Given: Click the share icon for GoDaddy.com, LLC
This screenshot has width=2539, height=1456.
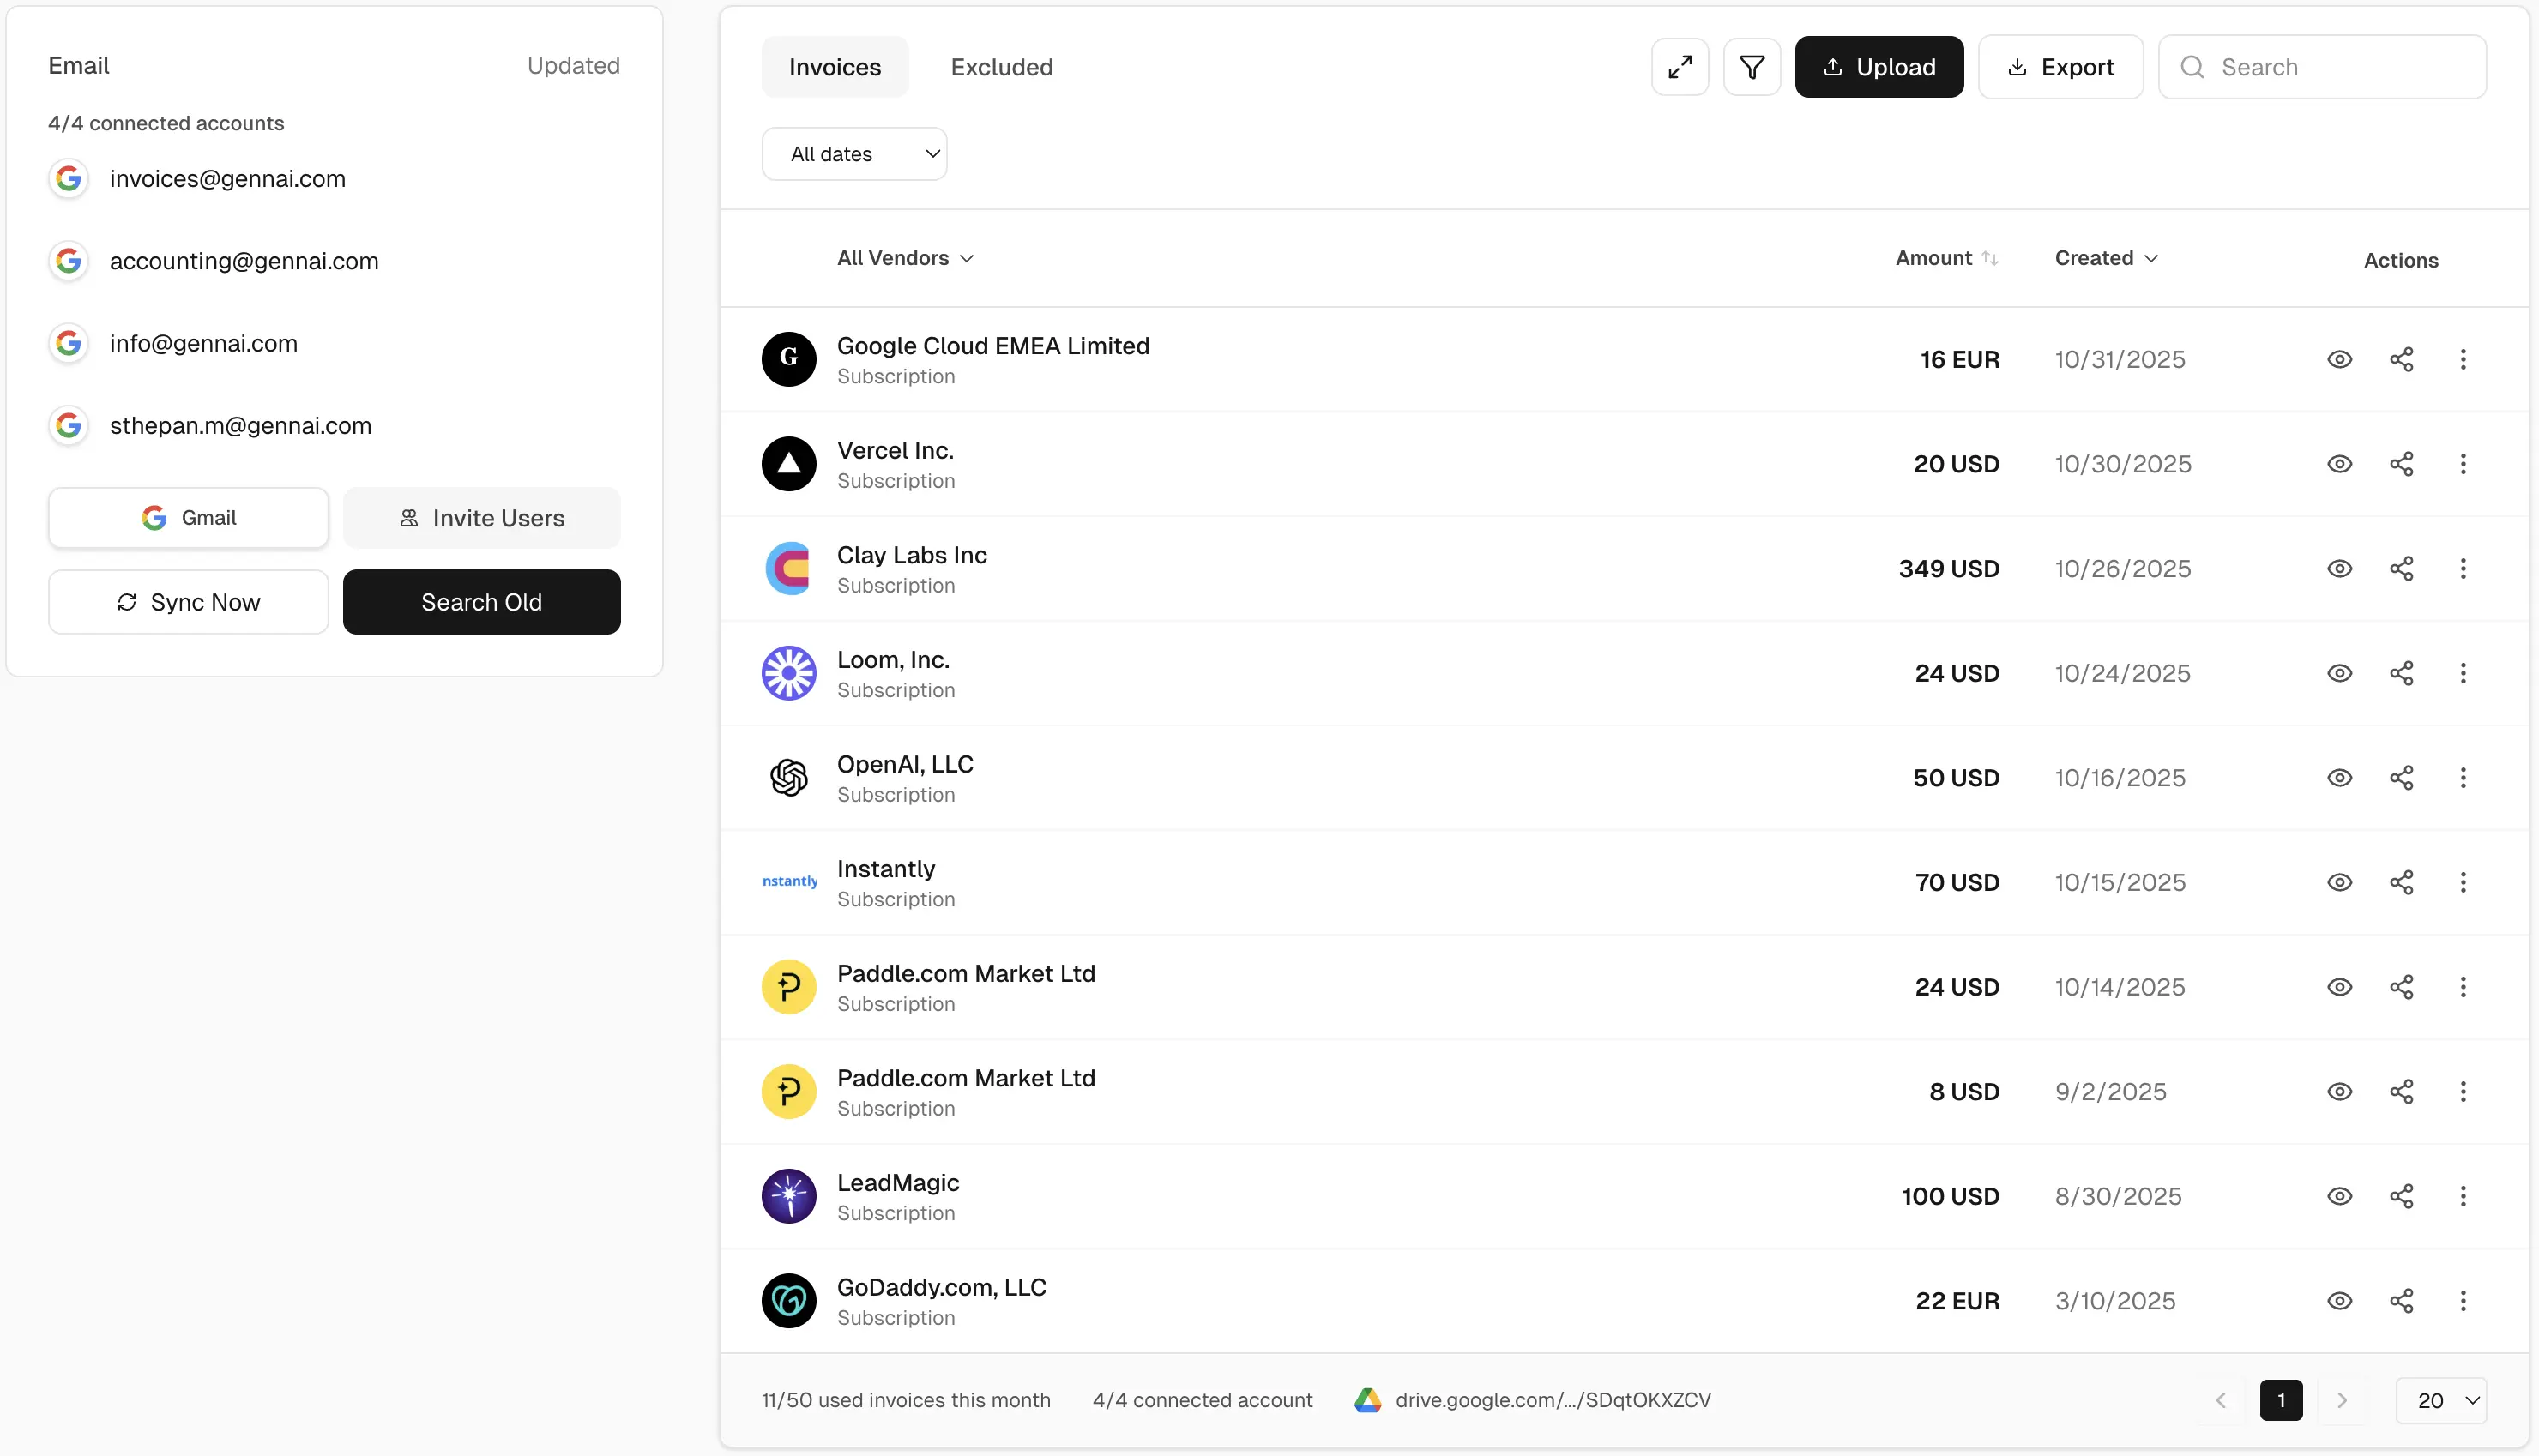Looking at the screenshot, I should (x=2403, y=1300).
